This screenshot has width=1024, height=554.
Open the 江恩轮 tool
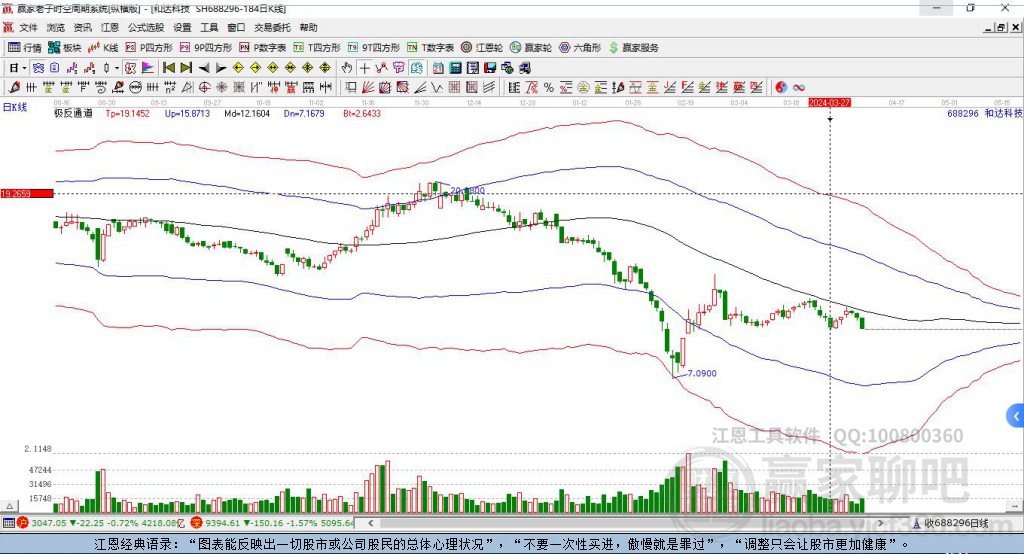coord(482,48)
